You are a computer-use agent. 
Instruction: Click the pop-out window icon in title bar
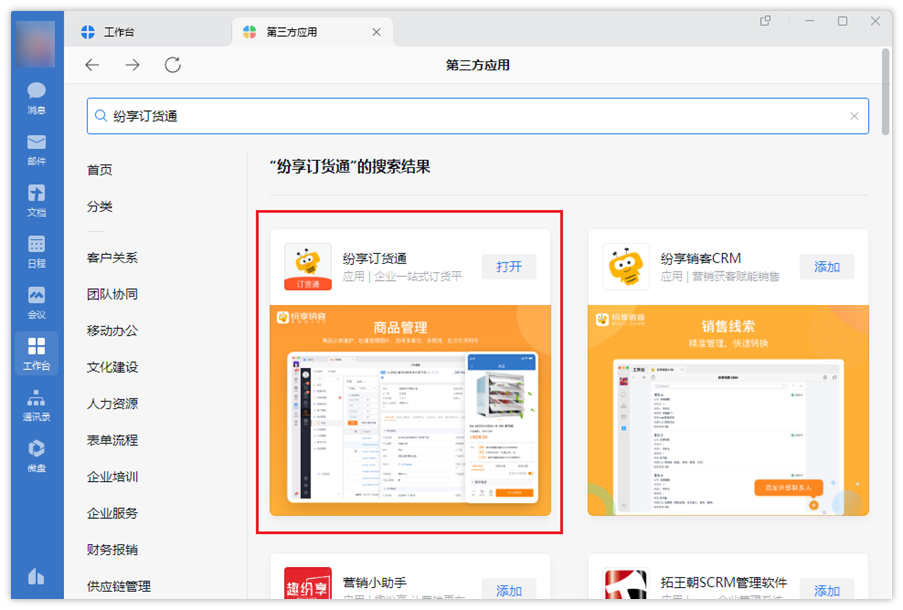click(765, 21)
